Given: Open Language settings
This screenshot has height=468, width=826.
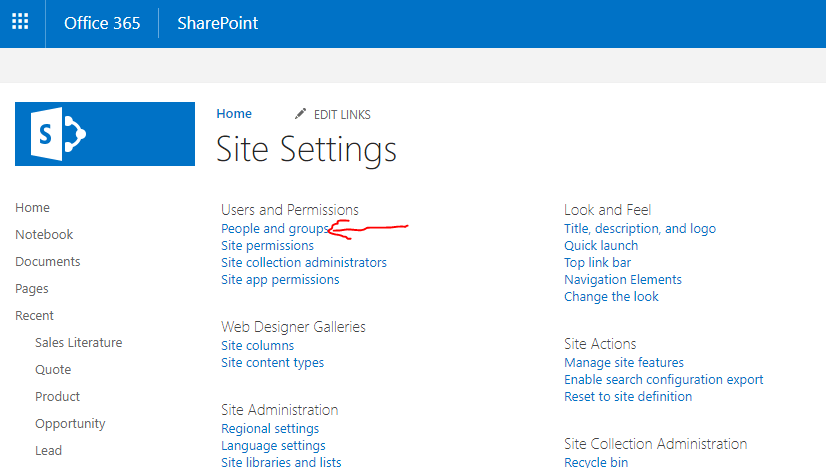Looking at the screenshot, I should coord(273,446).
